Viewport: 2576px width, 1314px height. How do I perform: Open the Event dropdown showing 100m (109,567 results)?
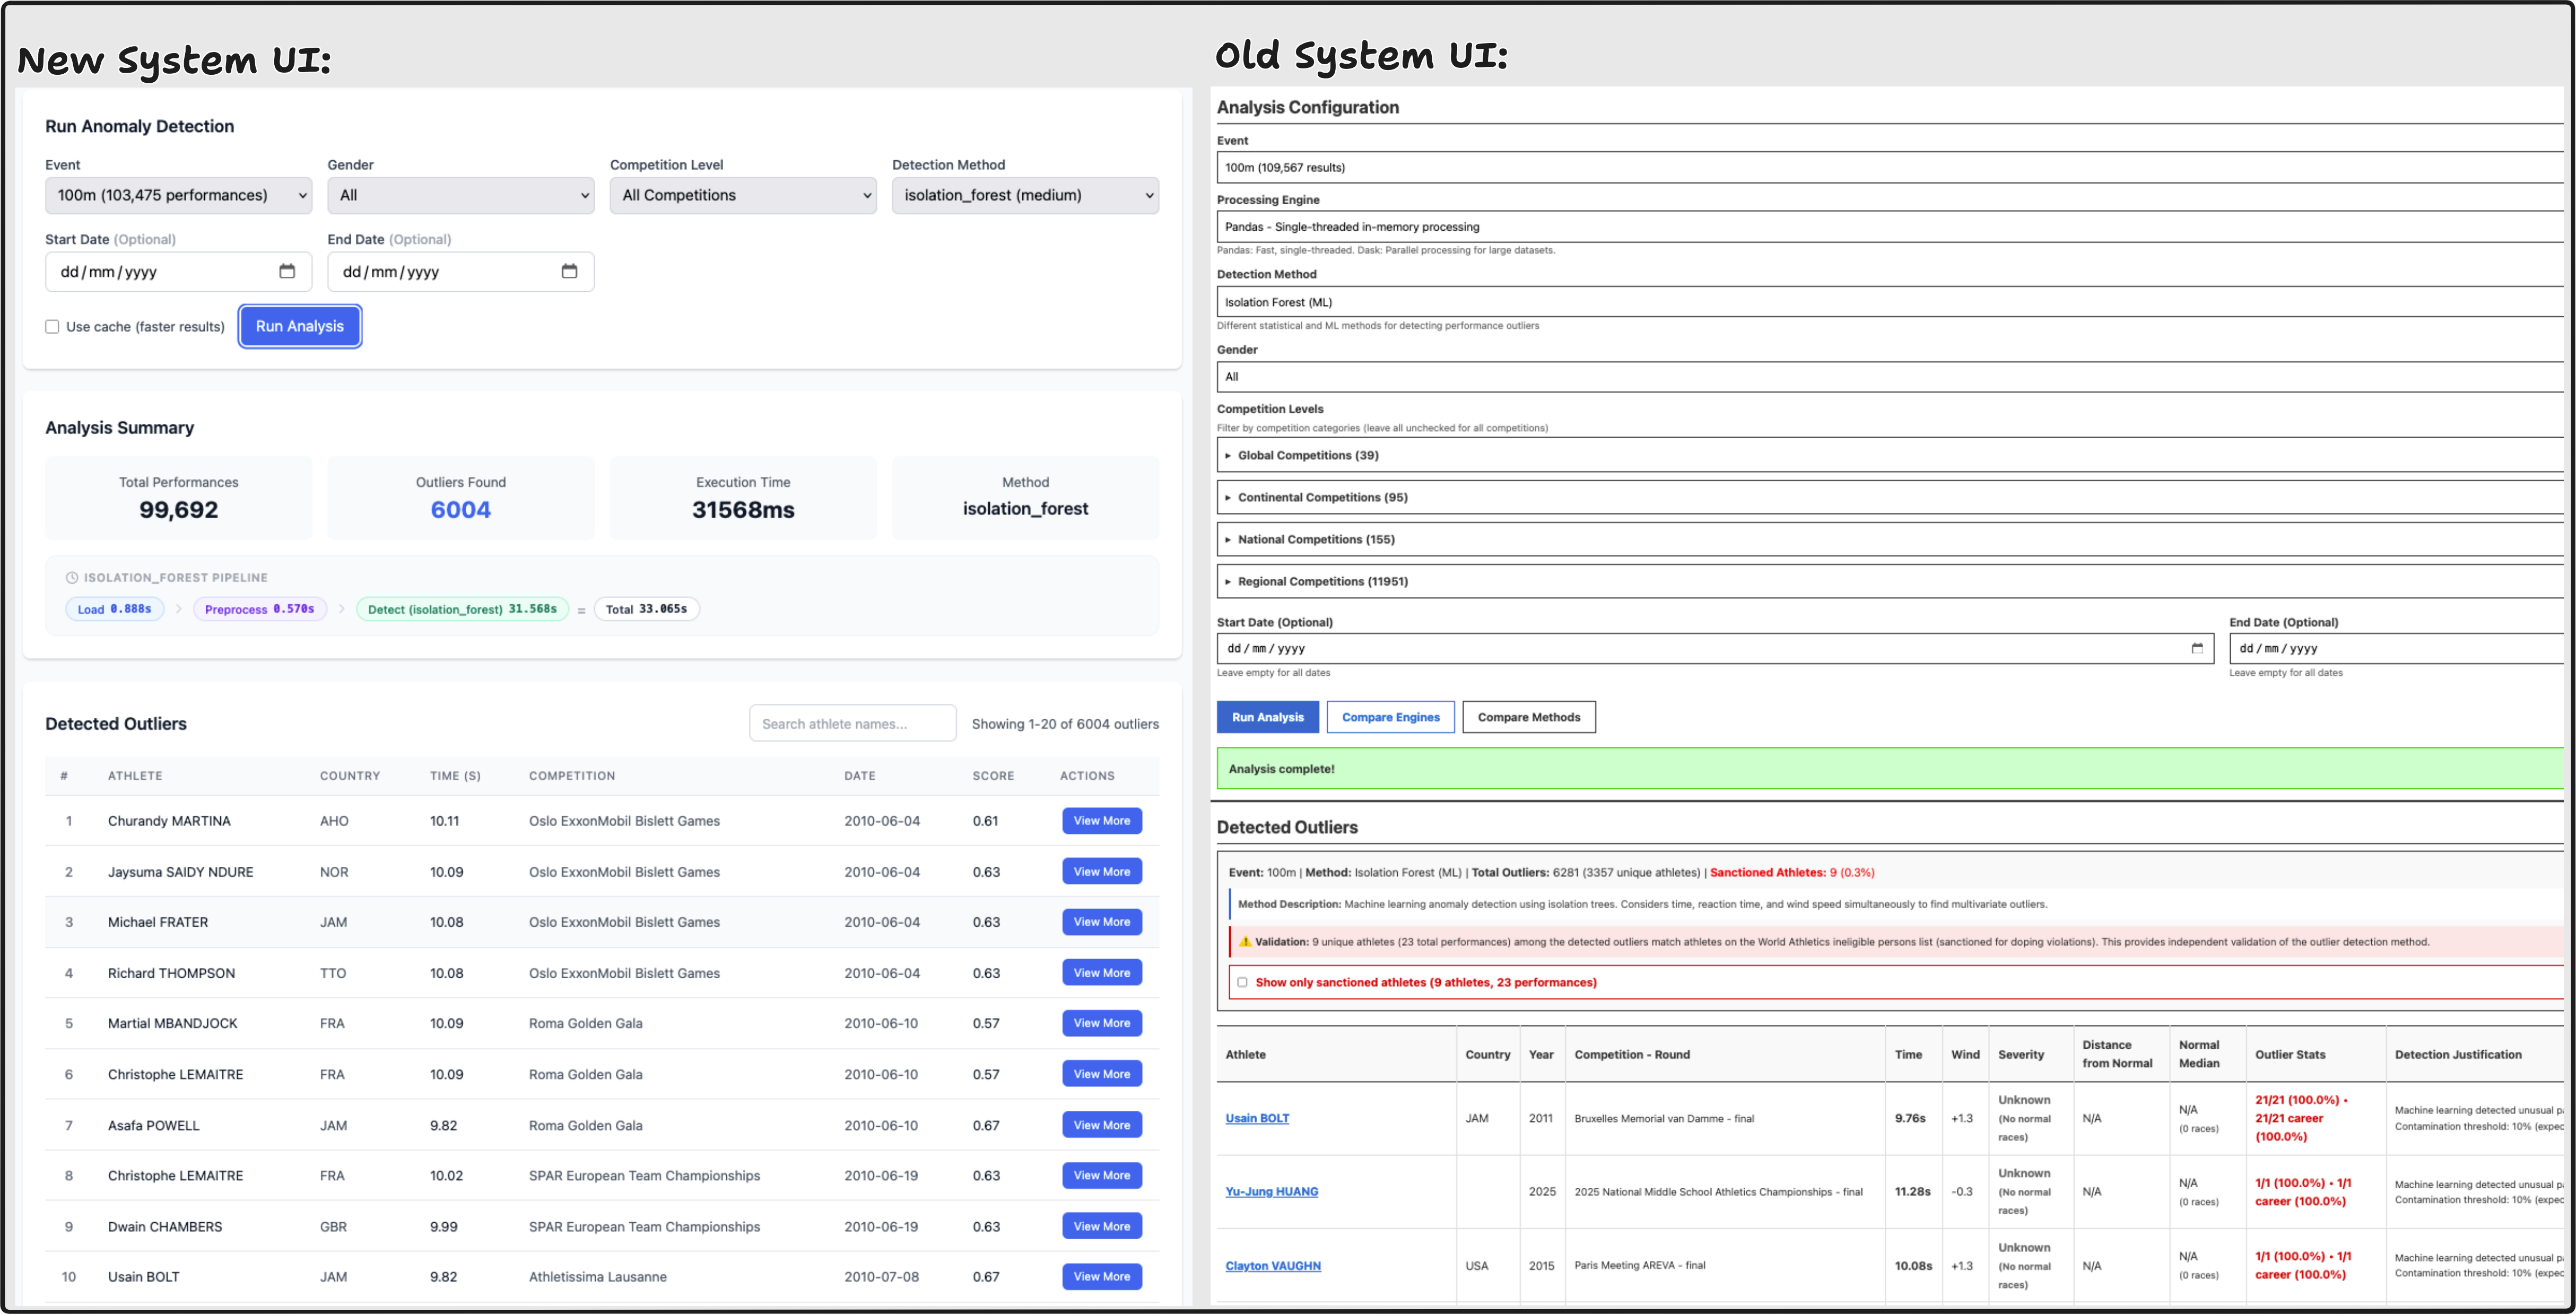pos(1890,167)
